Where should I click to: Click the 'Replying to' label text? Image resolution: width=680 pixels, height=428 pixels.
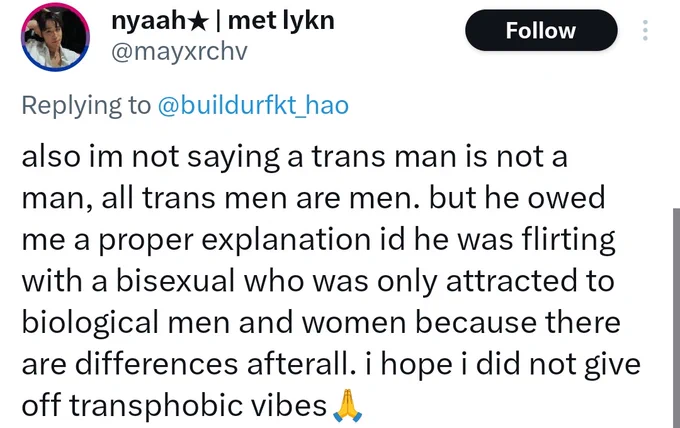point(86,105)
